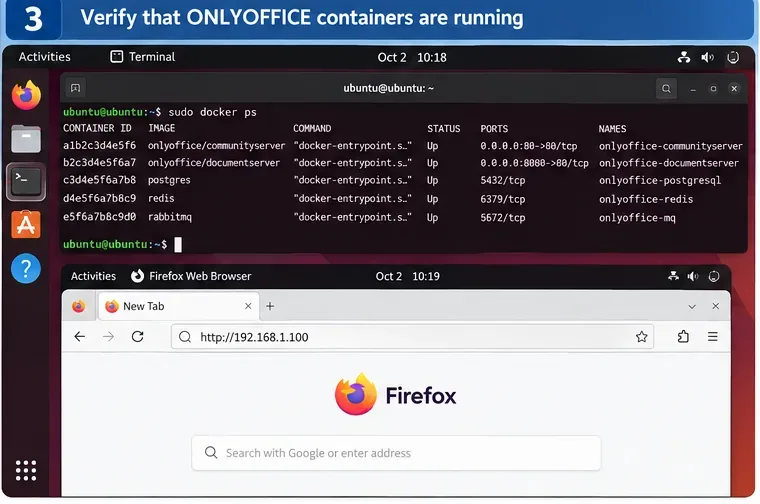Click the NAMES column header
Image resolution: width=760 pixels, height=504 pixels.
(x=612, y=129)
